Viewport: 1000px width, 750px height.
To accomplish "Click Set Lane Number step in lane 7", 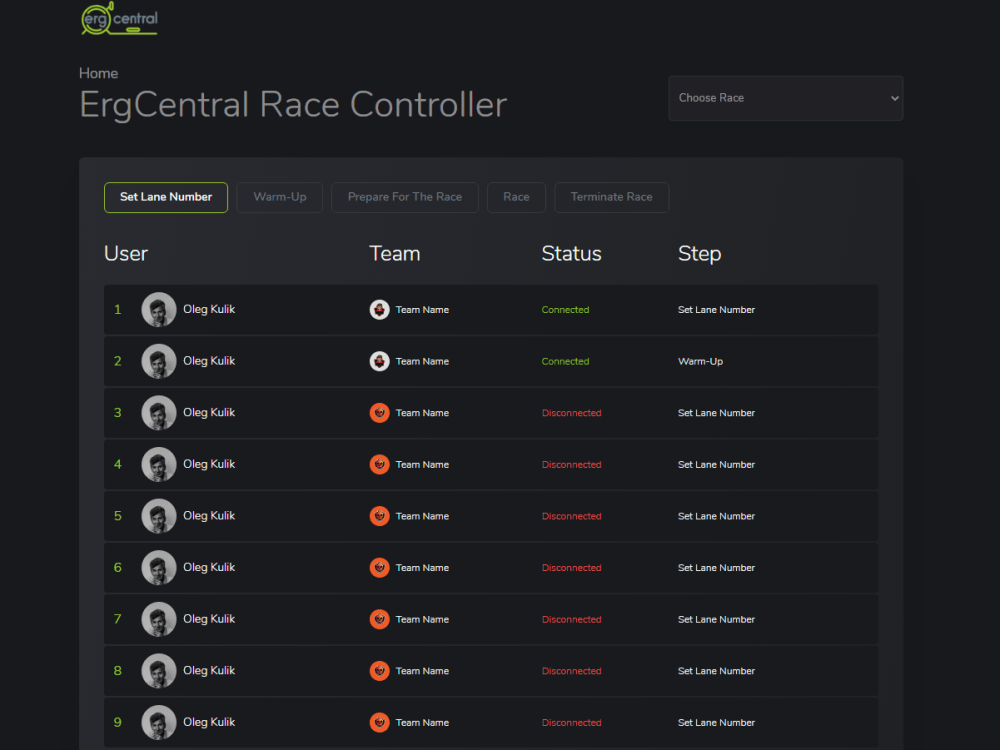I will pyautogui.click(x=716, y=620).
